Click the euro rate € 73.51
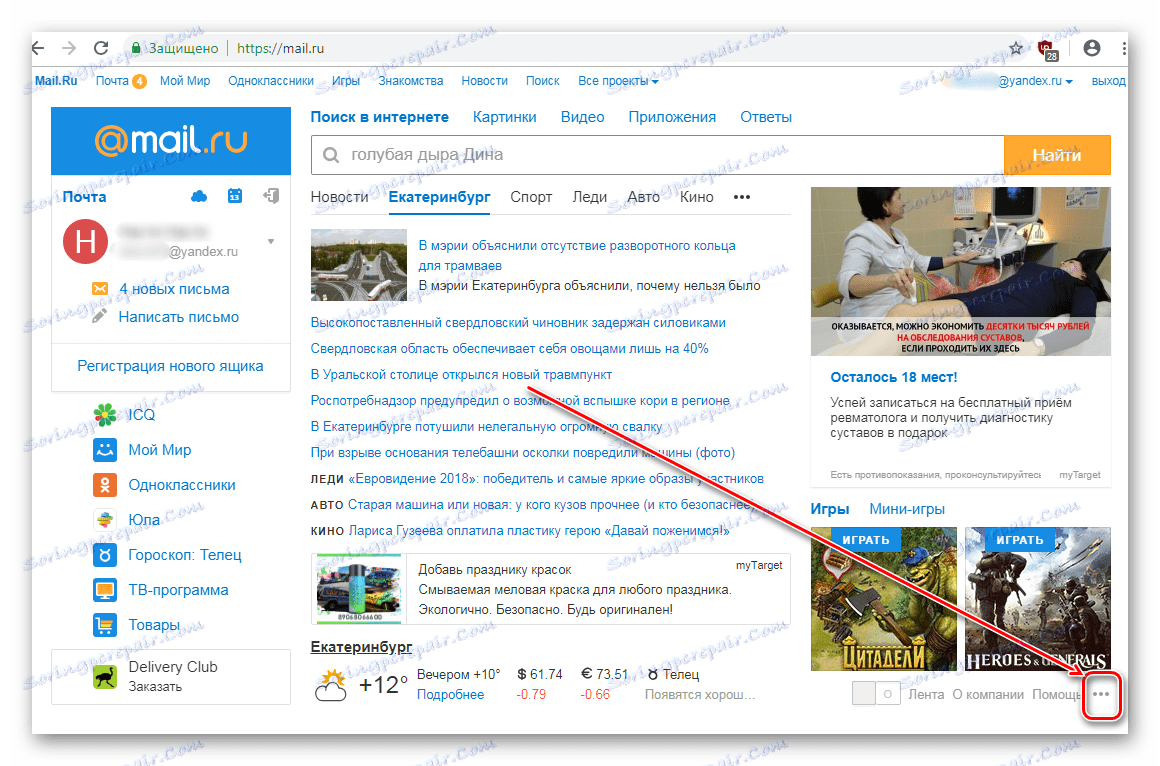The image size is (1160, 766). pos(604,674)
